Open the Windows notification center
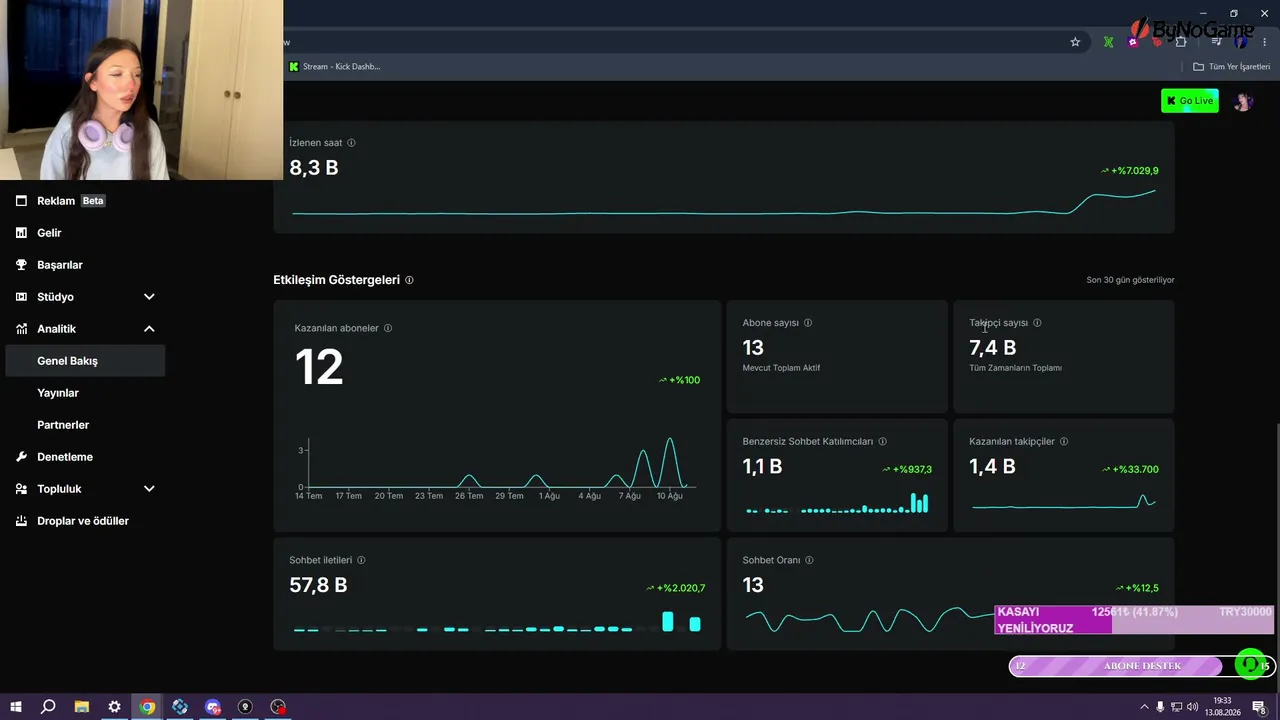This screenshot has width=1280, height=720. (1259, 707)
